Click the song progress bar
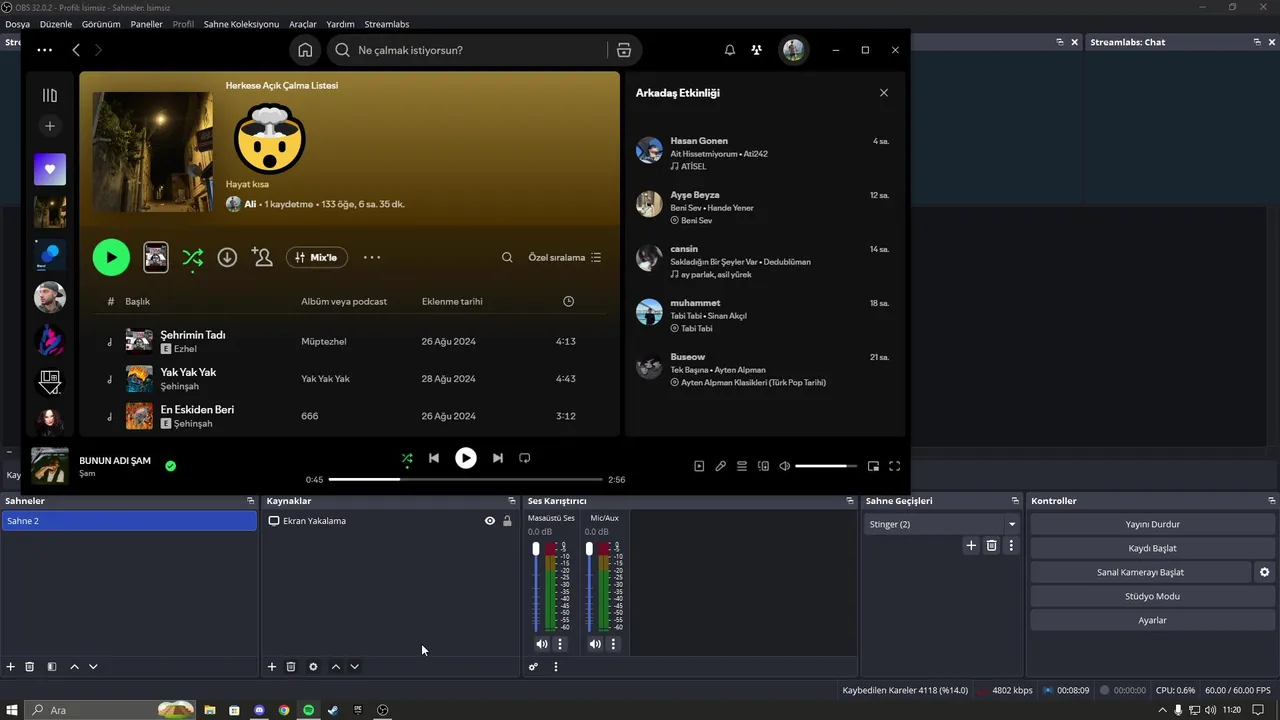The image size is (1280, 720). (x=465, y=480)
